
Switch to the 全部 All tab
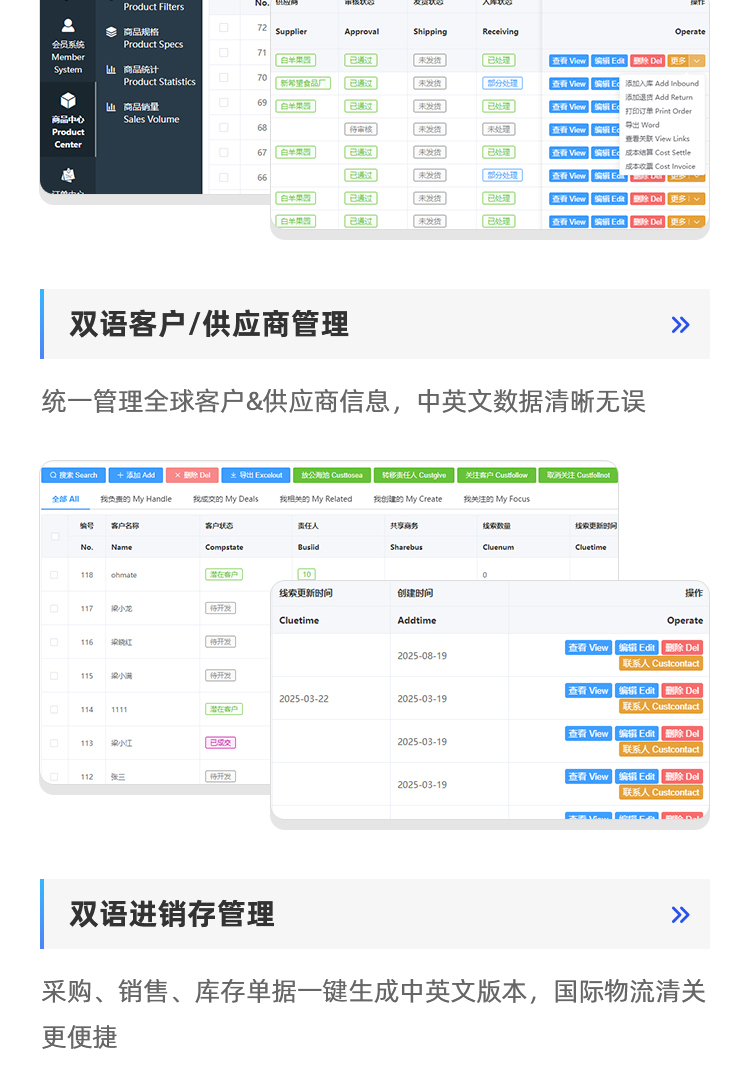tap(66, 499)
